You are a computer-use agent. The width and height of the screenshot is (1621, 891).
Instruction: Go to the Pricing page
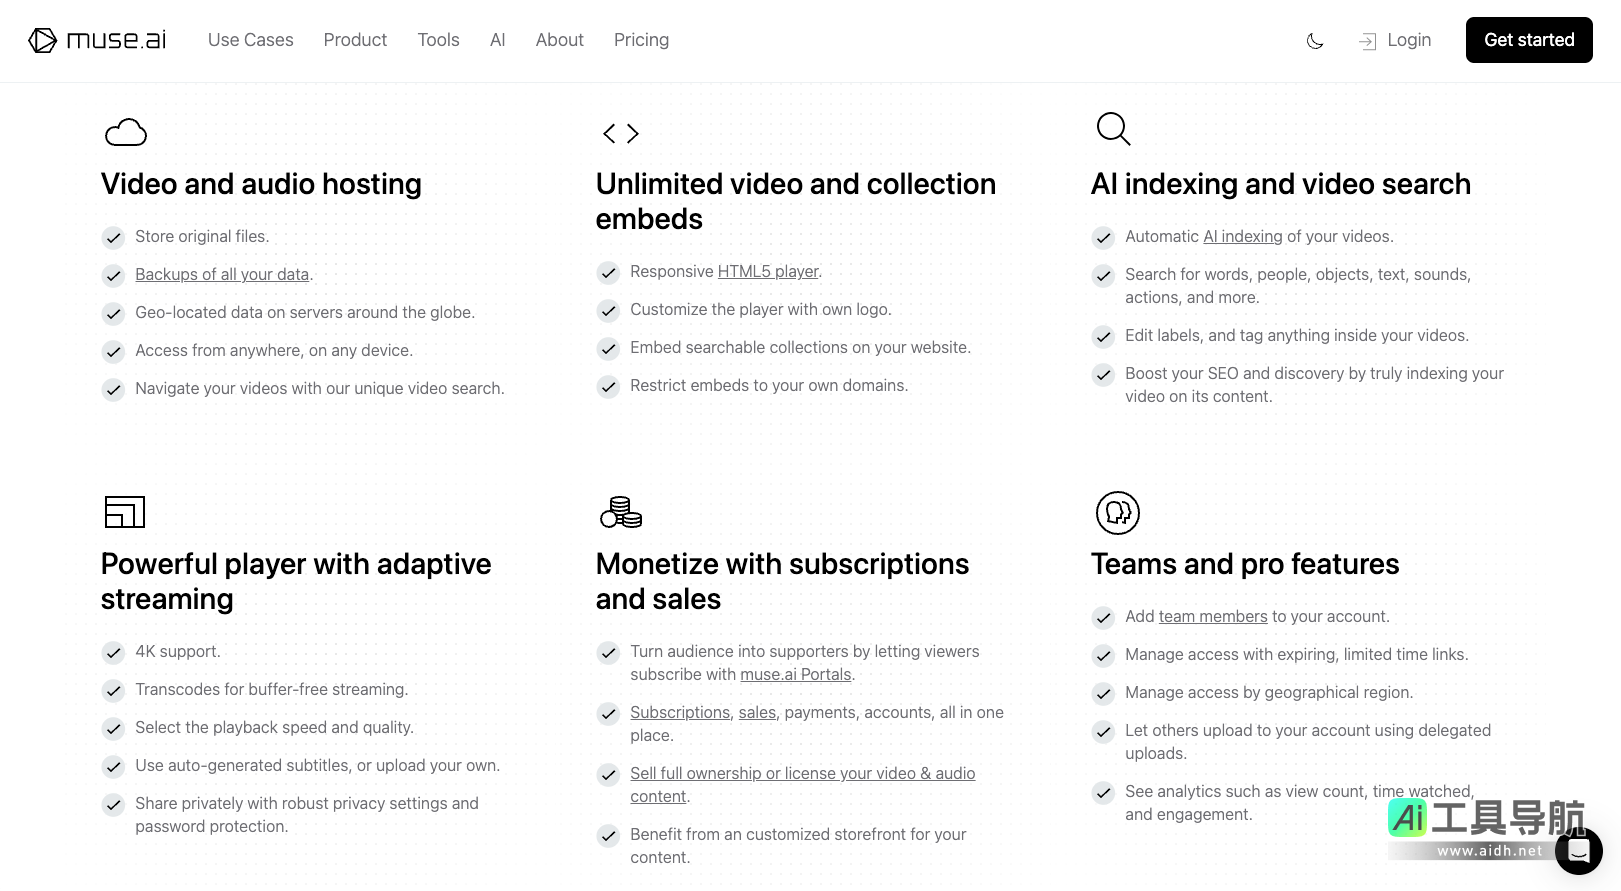[641, 40]
